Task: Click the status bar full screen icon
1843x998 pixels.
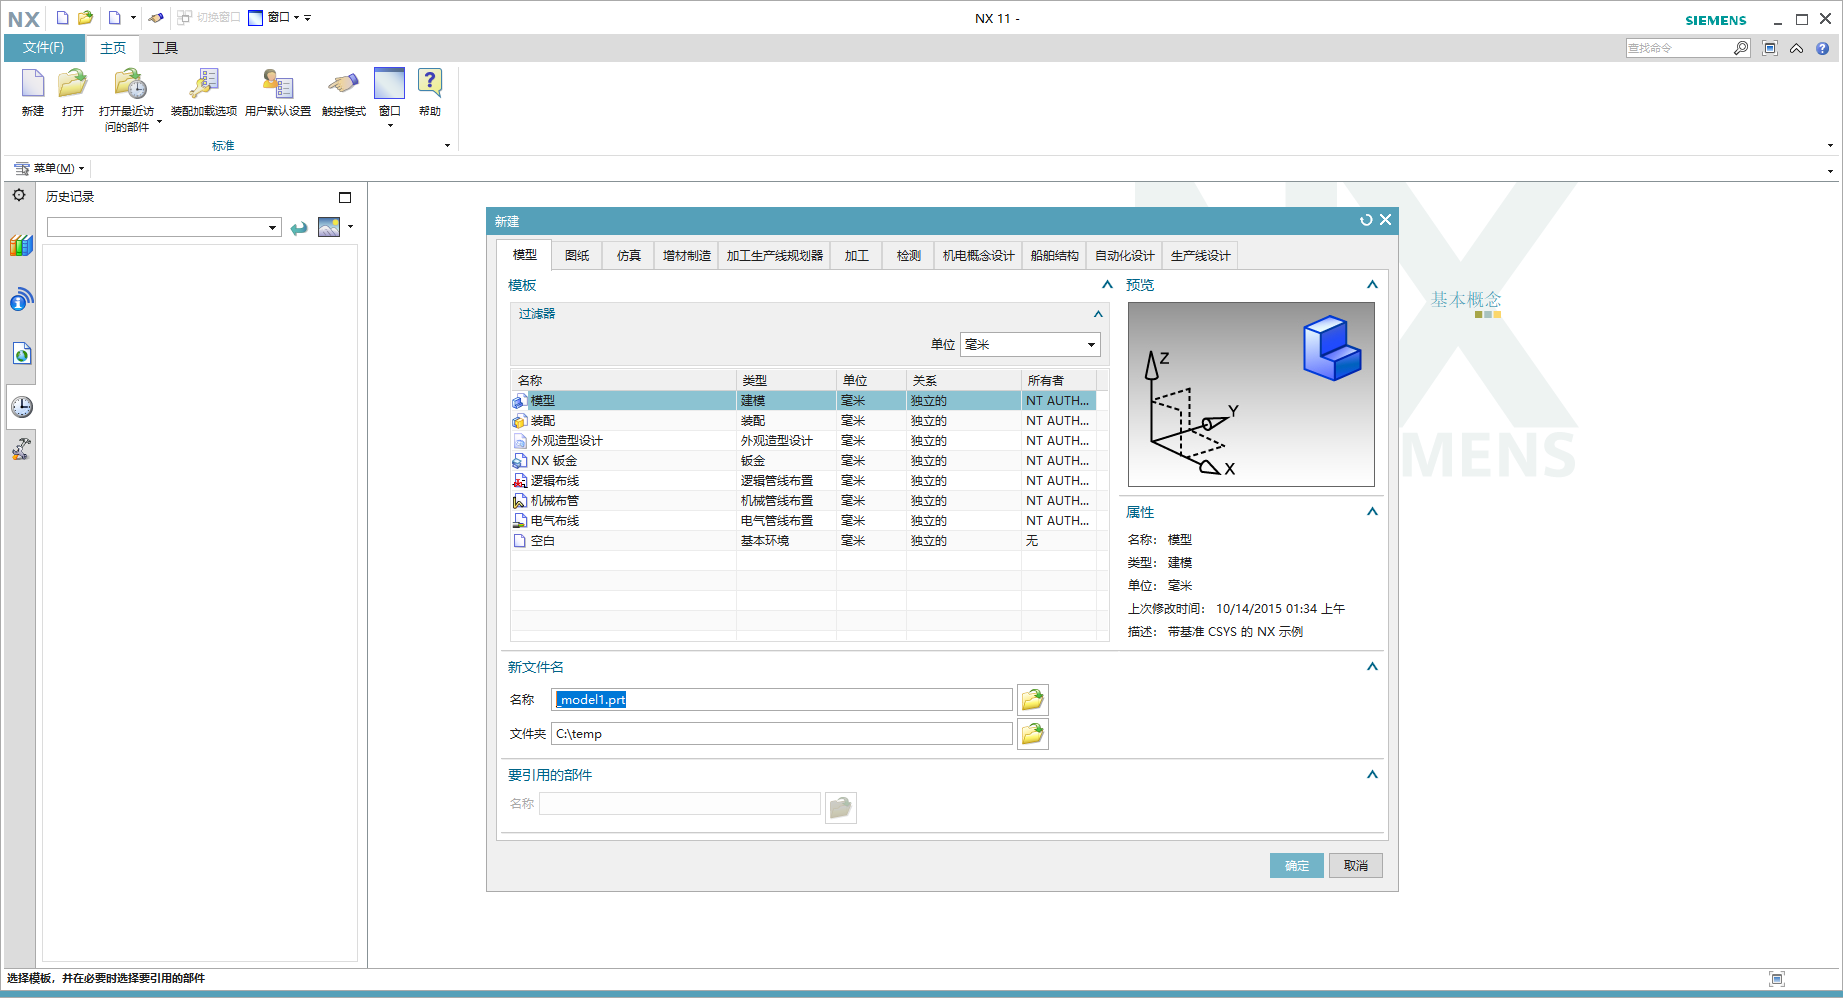Action: 1777,979
